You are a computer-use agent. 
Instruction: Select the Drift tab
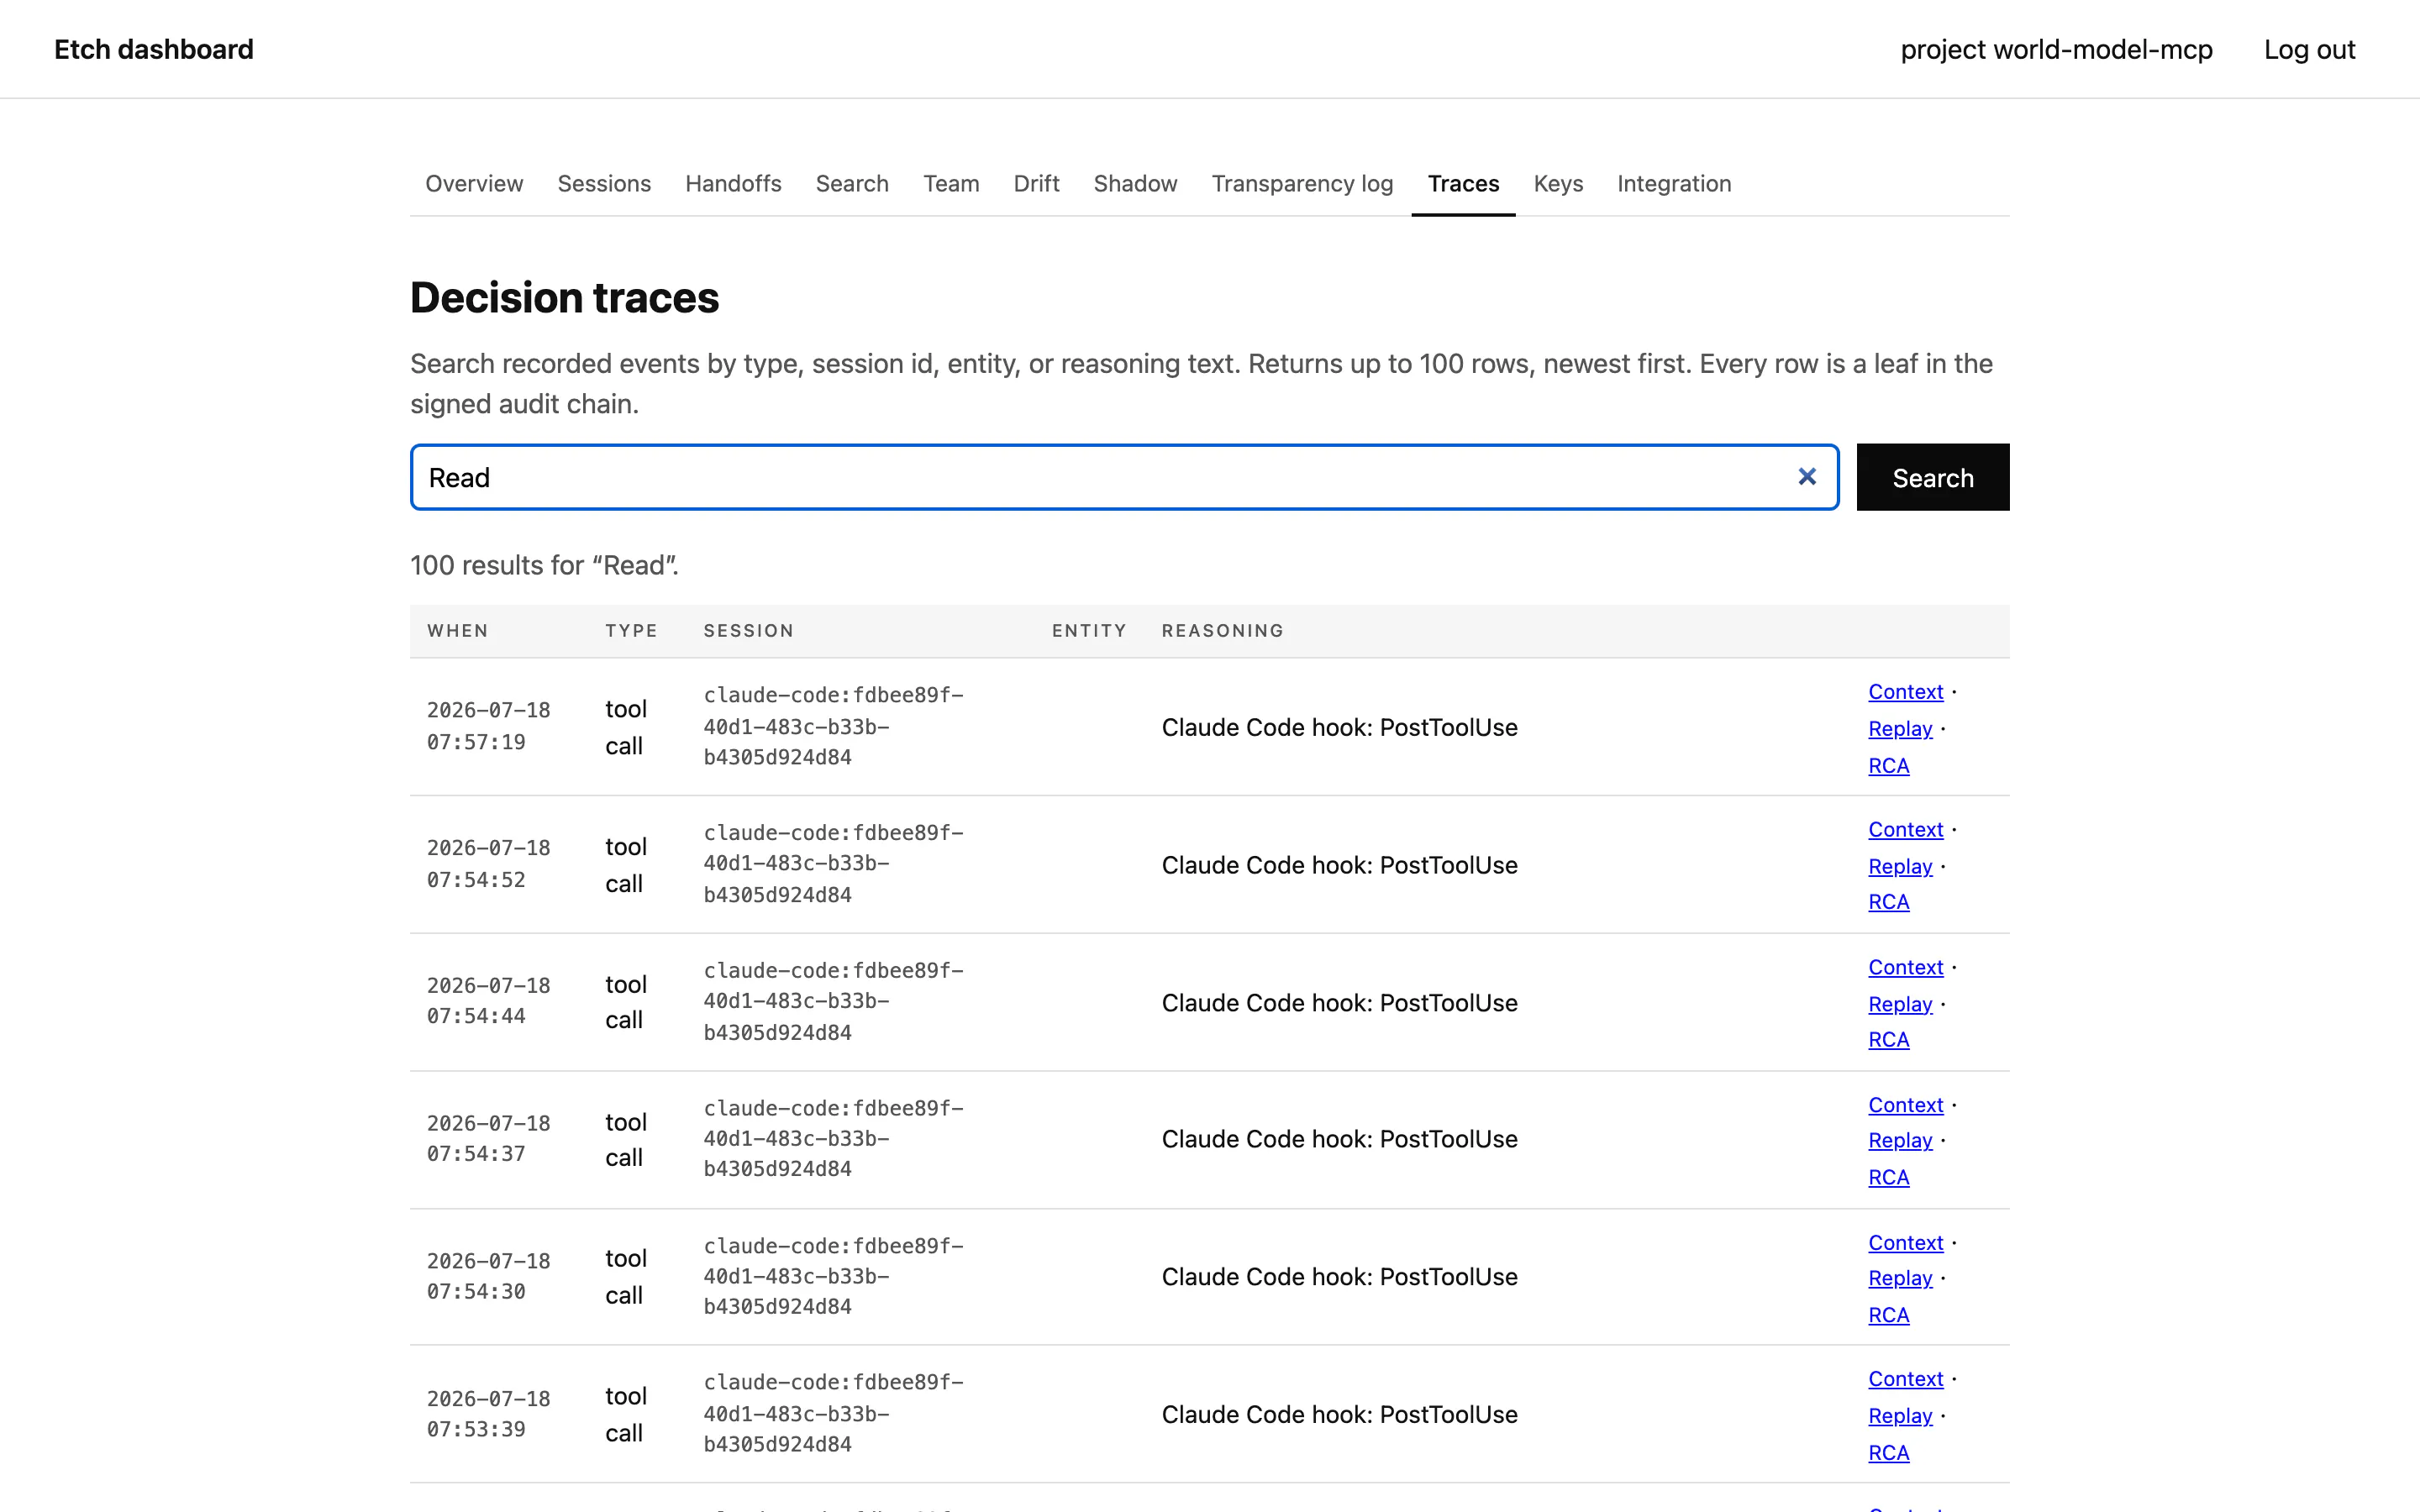pyautogui.click(x=1036, y=184)
